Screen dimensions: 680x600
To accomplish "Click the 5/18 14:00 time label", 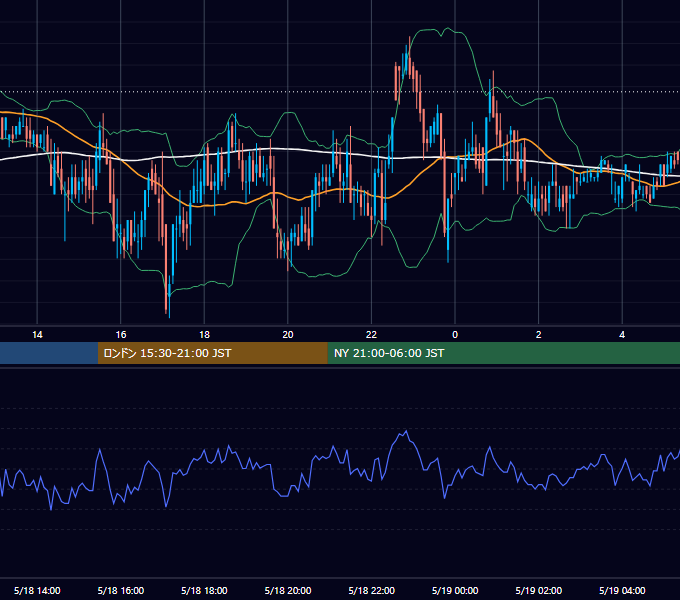I will (37, 590).
